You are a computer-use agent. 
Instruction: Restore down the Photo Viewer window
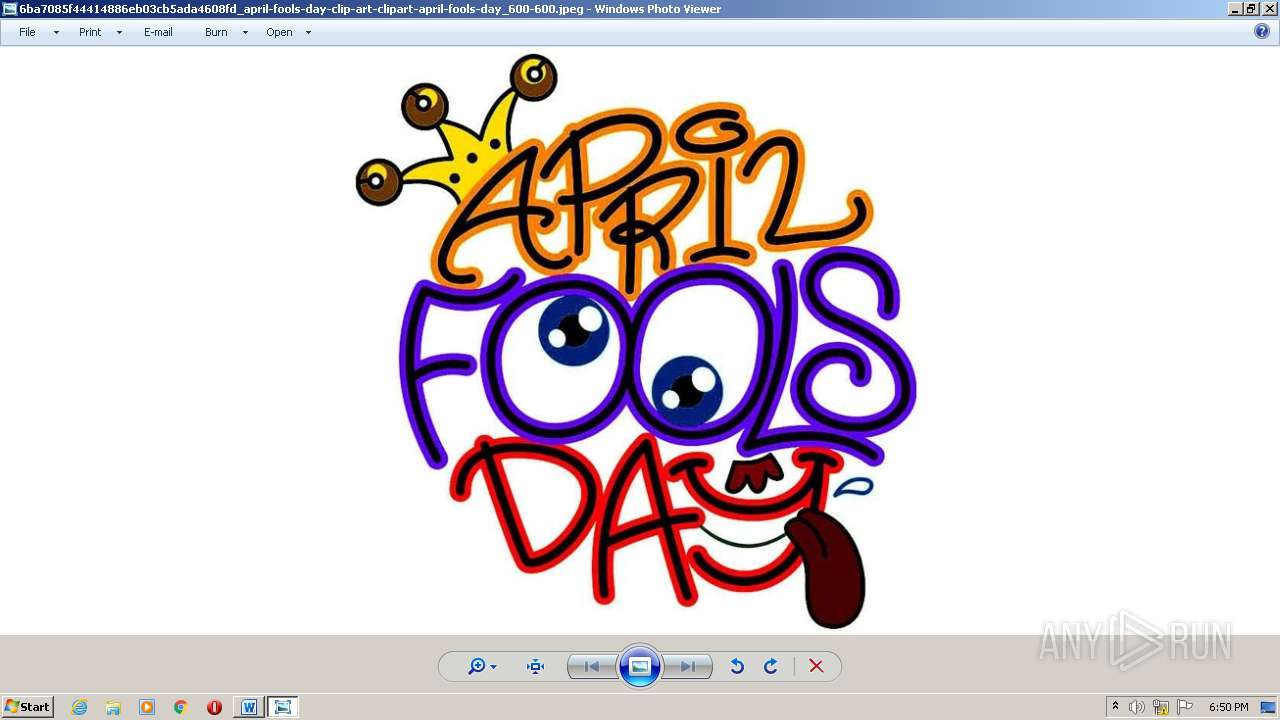pos(1251,9)
